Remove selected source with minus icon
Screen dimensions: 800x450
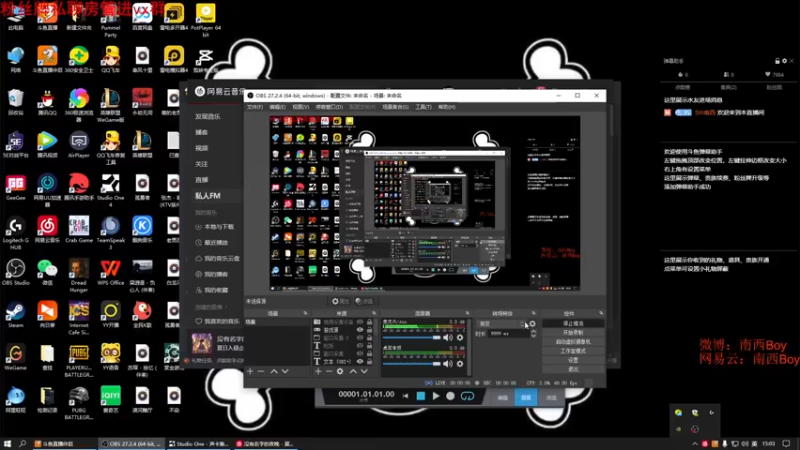pos(329,371)
